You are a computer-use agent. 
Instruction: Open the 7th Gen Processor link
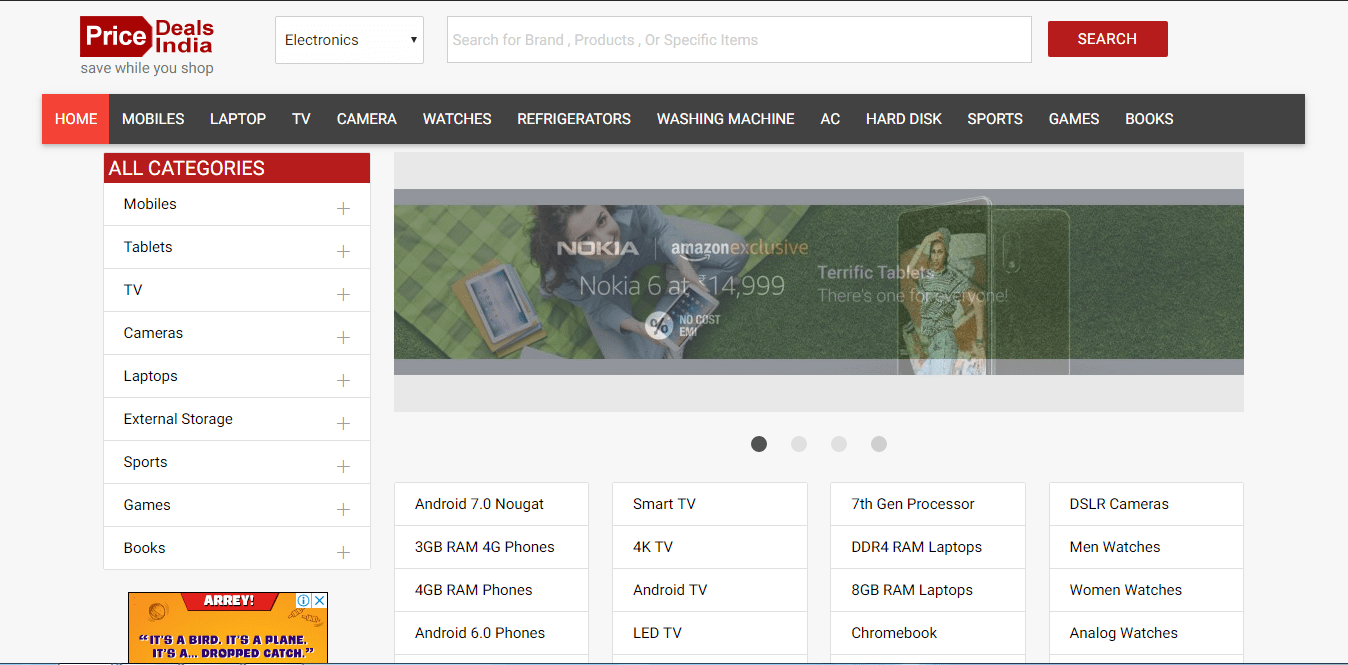click(913, 504)
